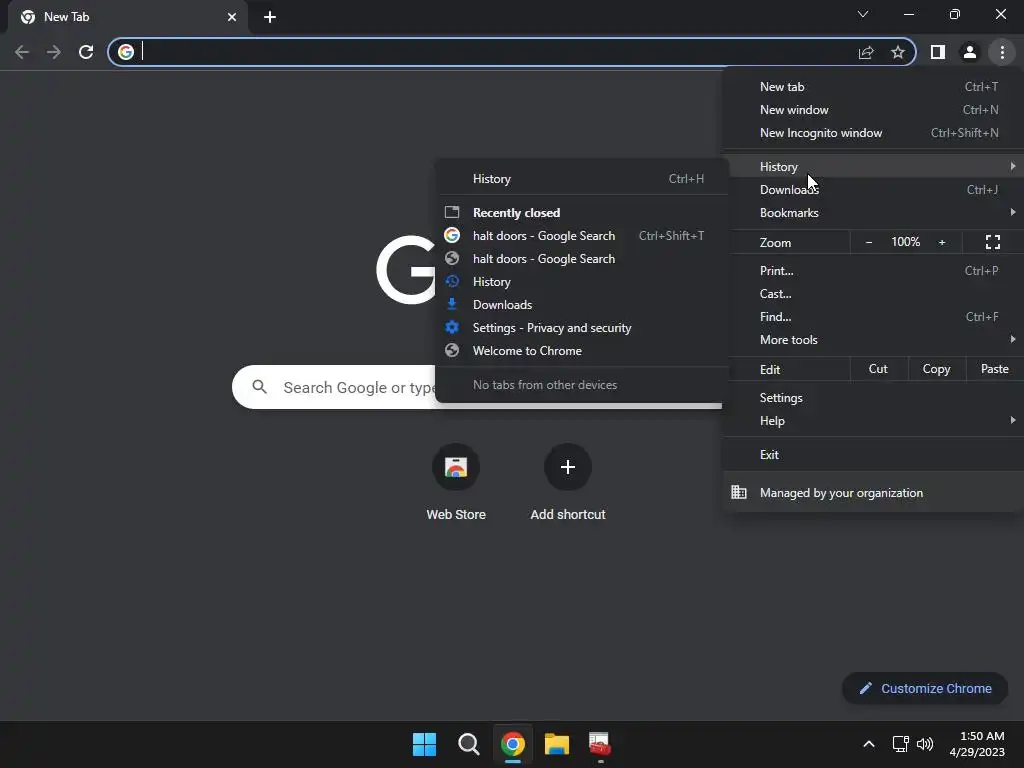The image size is (1024, 768).
Task: Increase zoom with plus button
Action: tap(942, 242)
